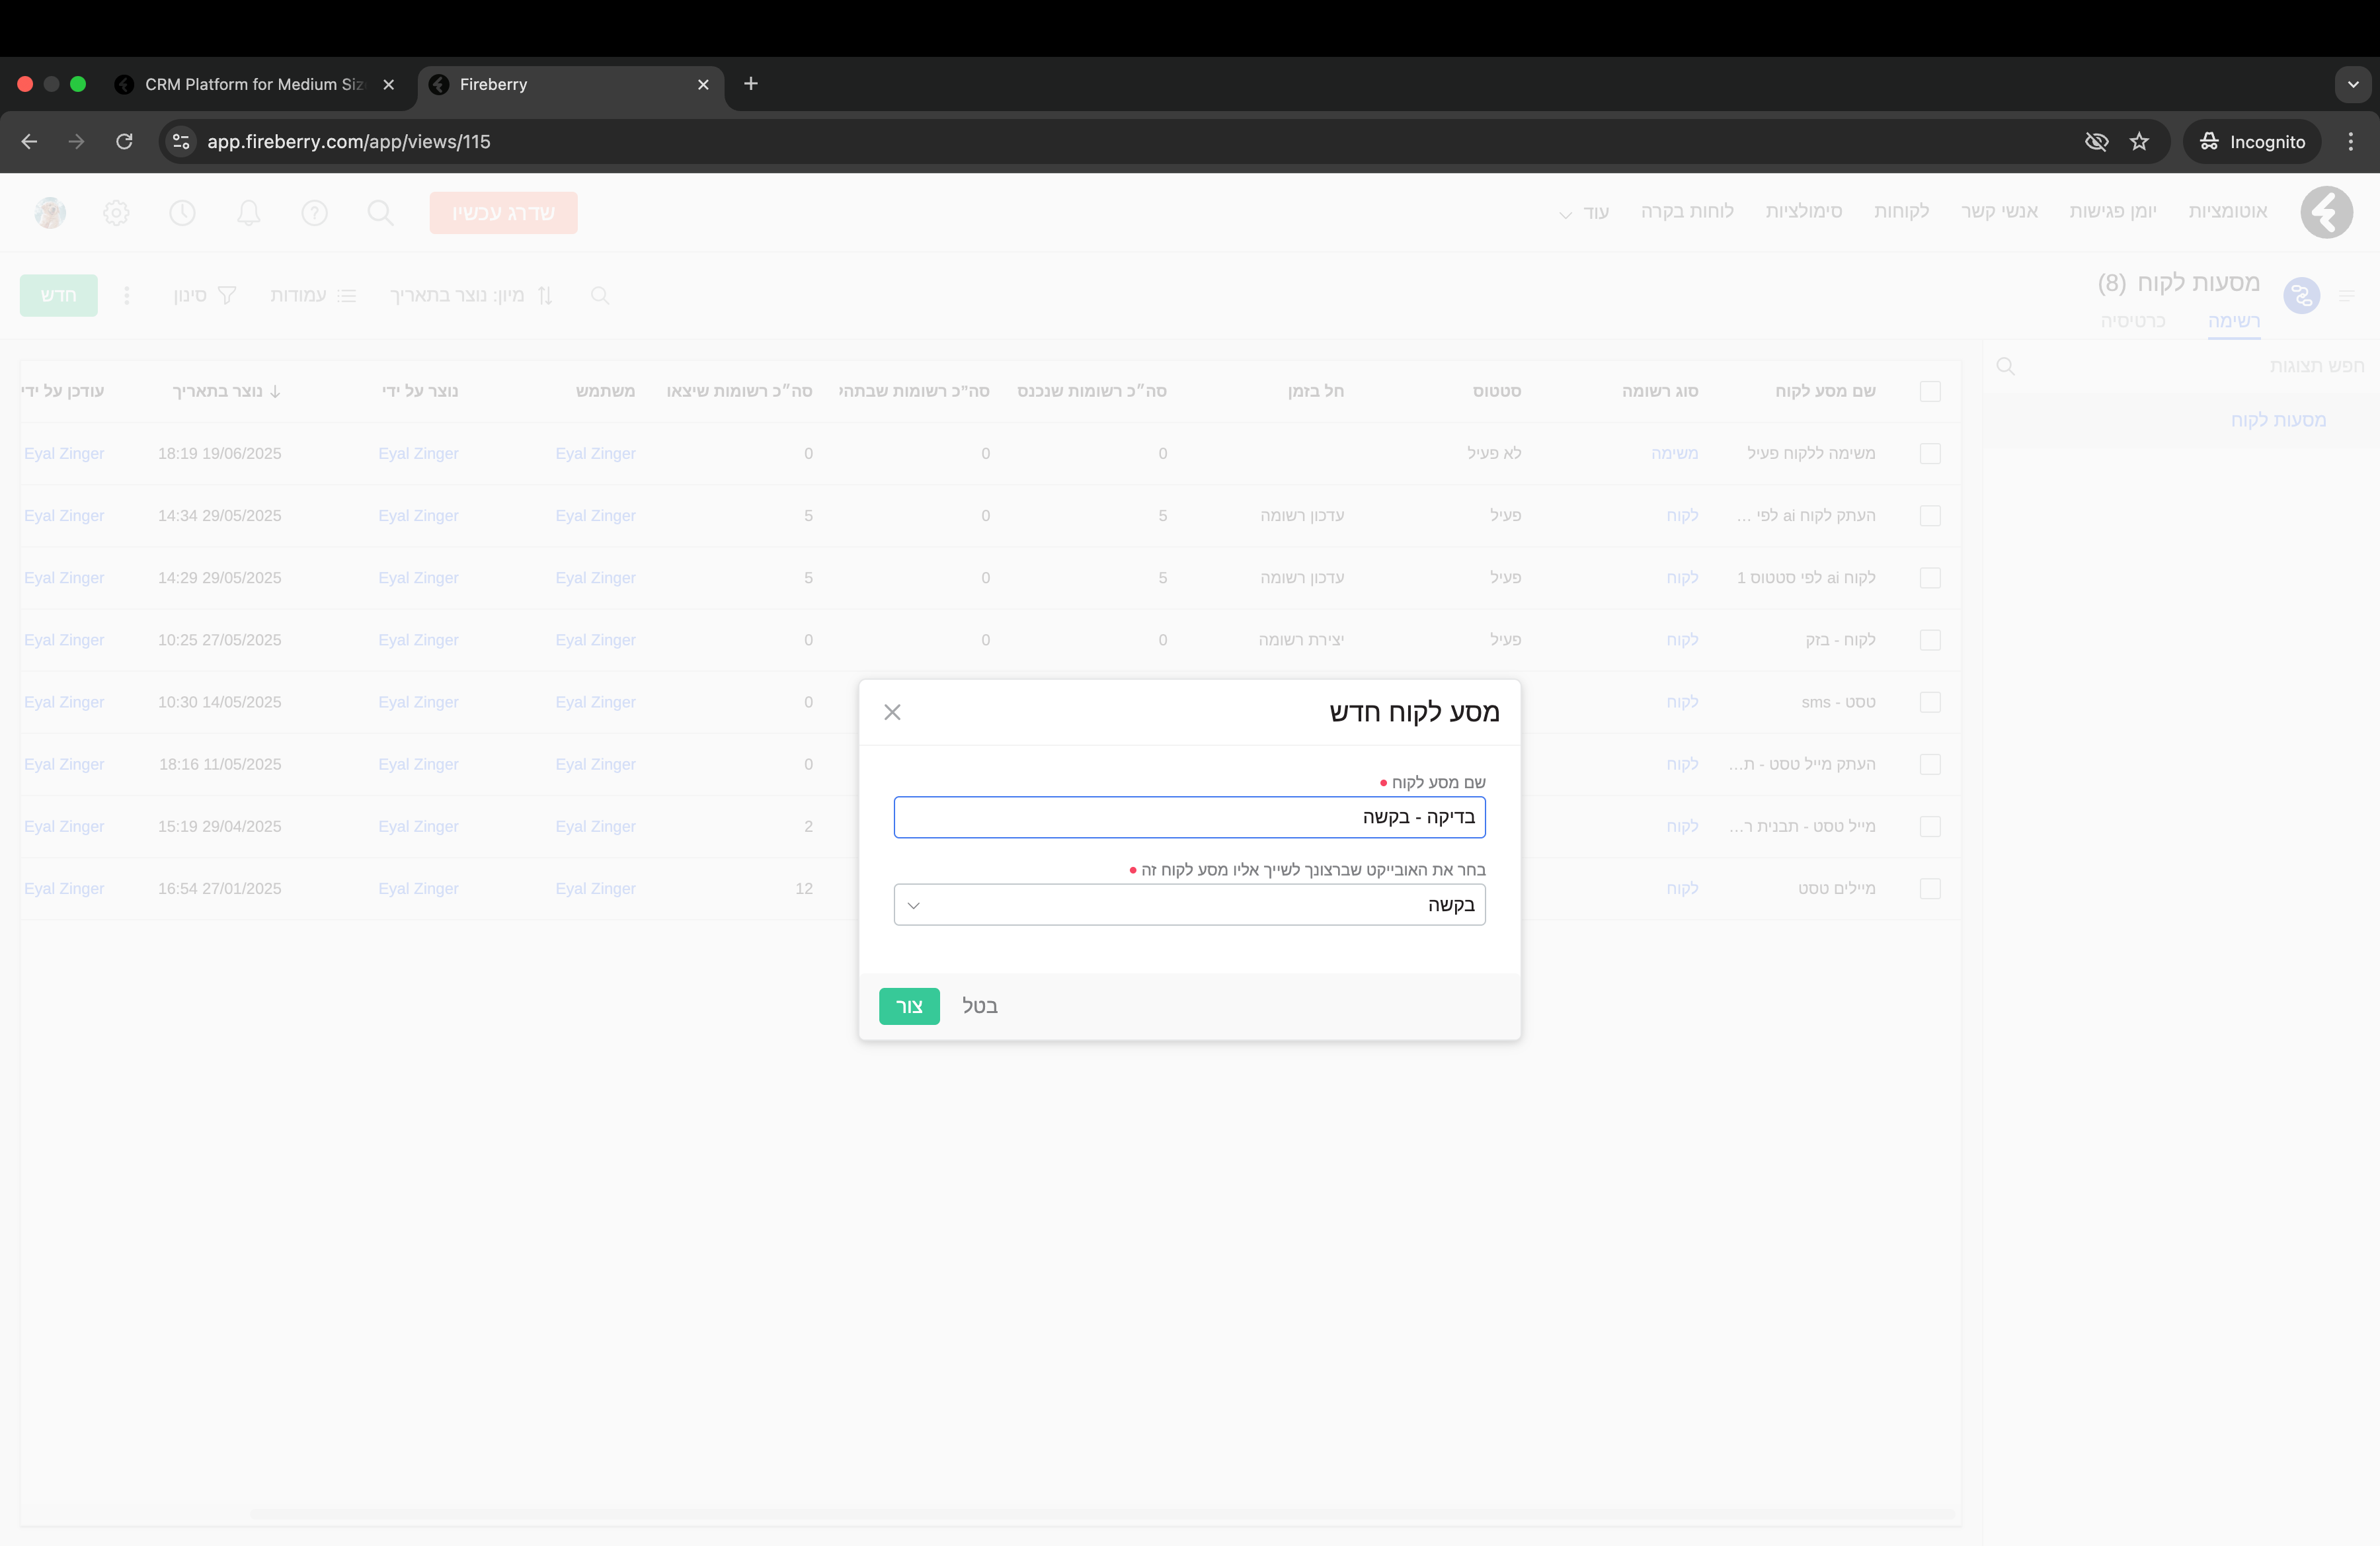2380x1546 pixels.
Task: Expand the tab search chevron
Action: pos(2352,84)
